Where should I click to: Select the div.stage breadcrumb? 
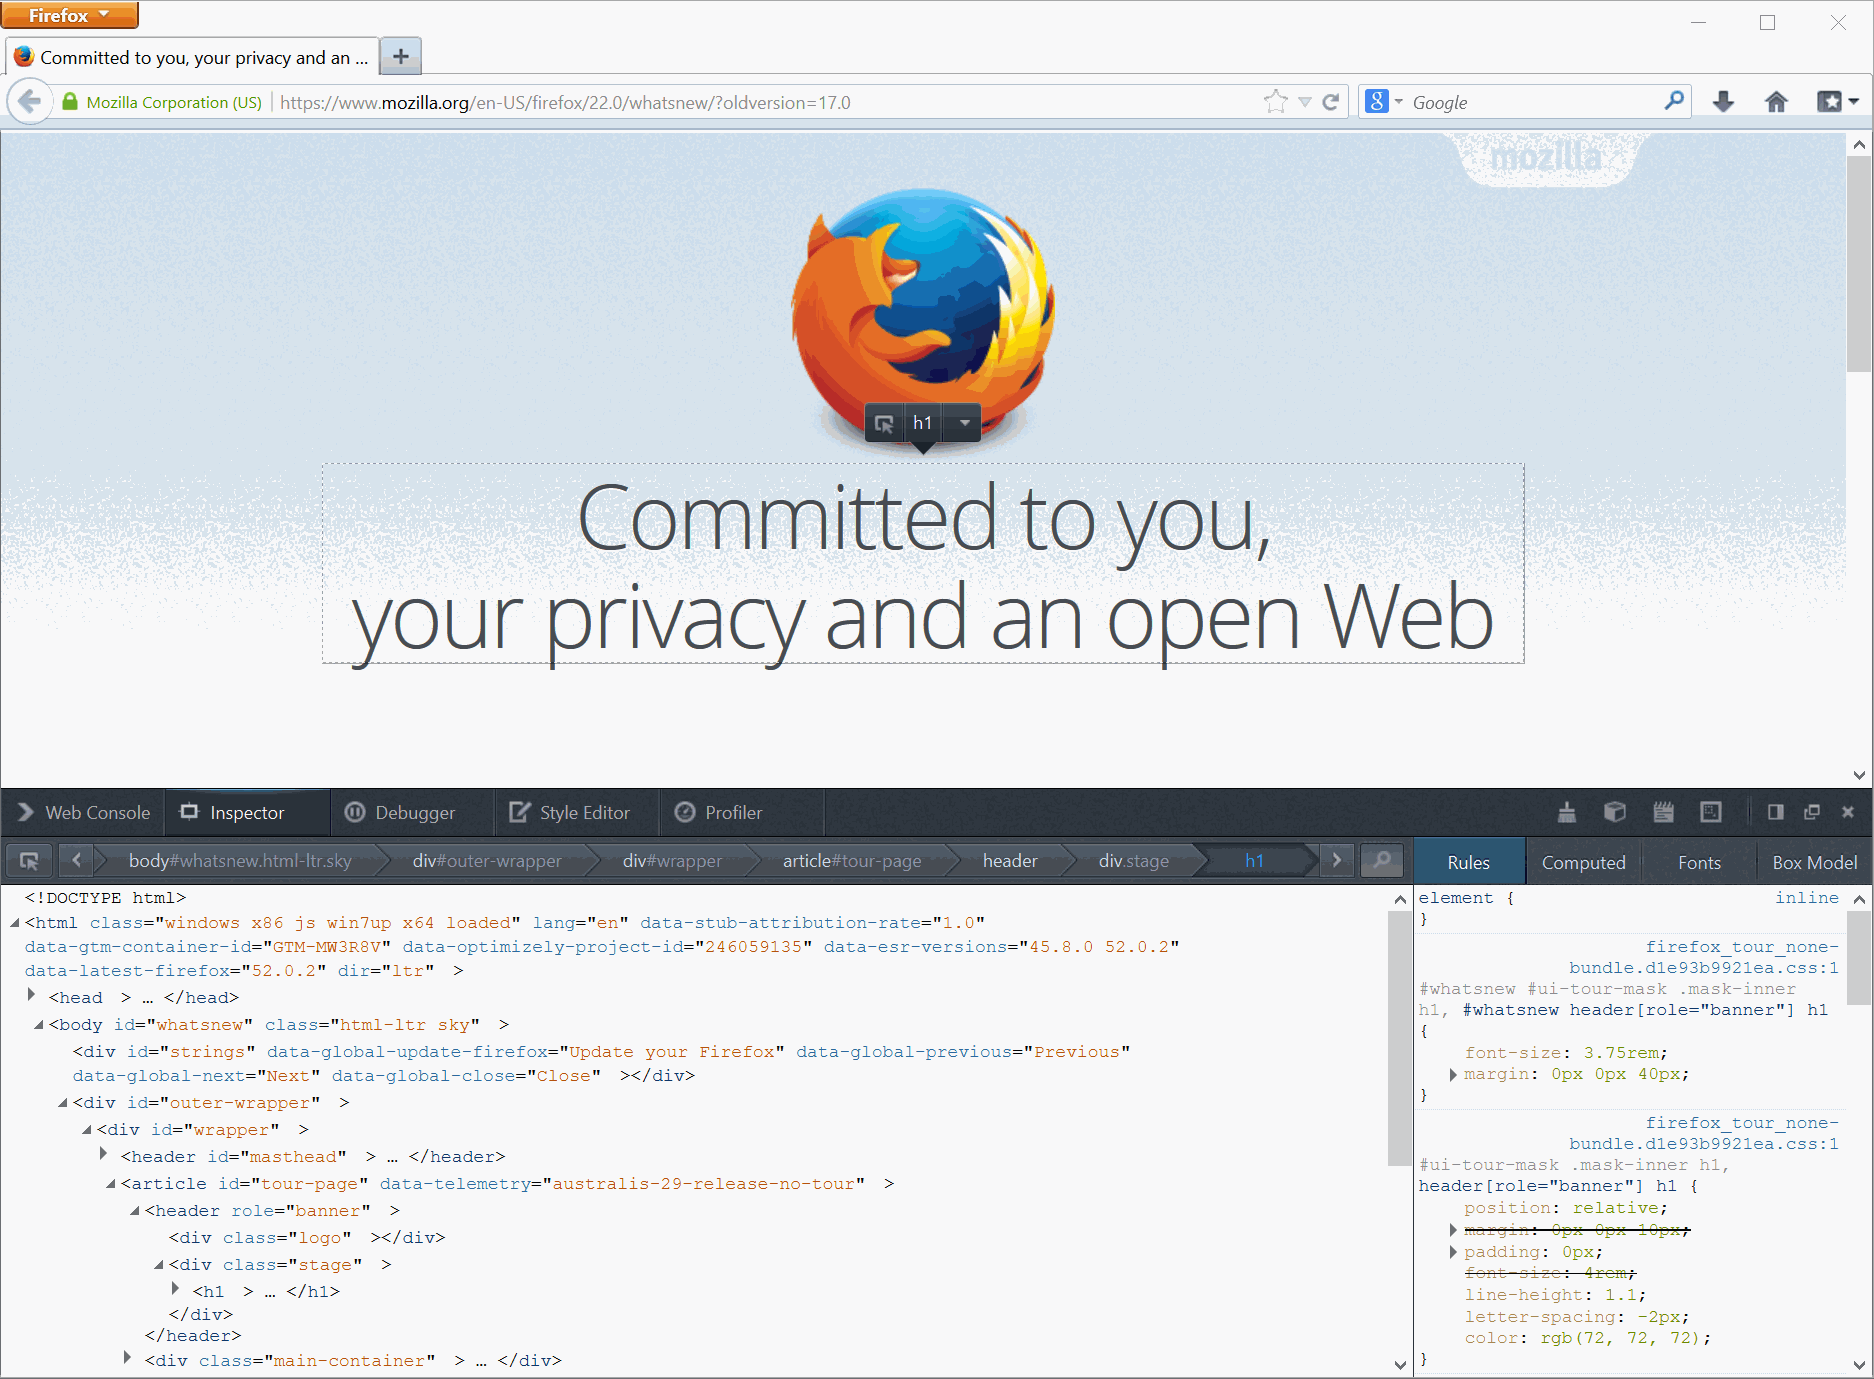point(1134,860)
